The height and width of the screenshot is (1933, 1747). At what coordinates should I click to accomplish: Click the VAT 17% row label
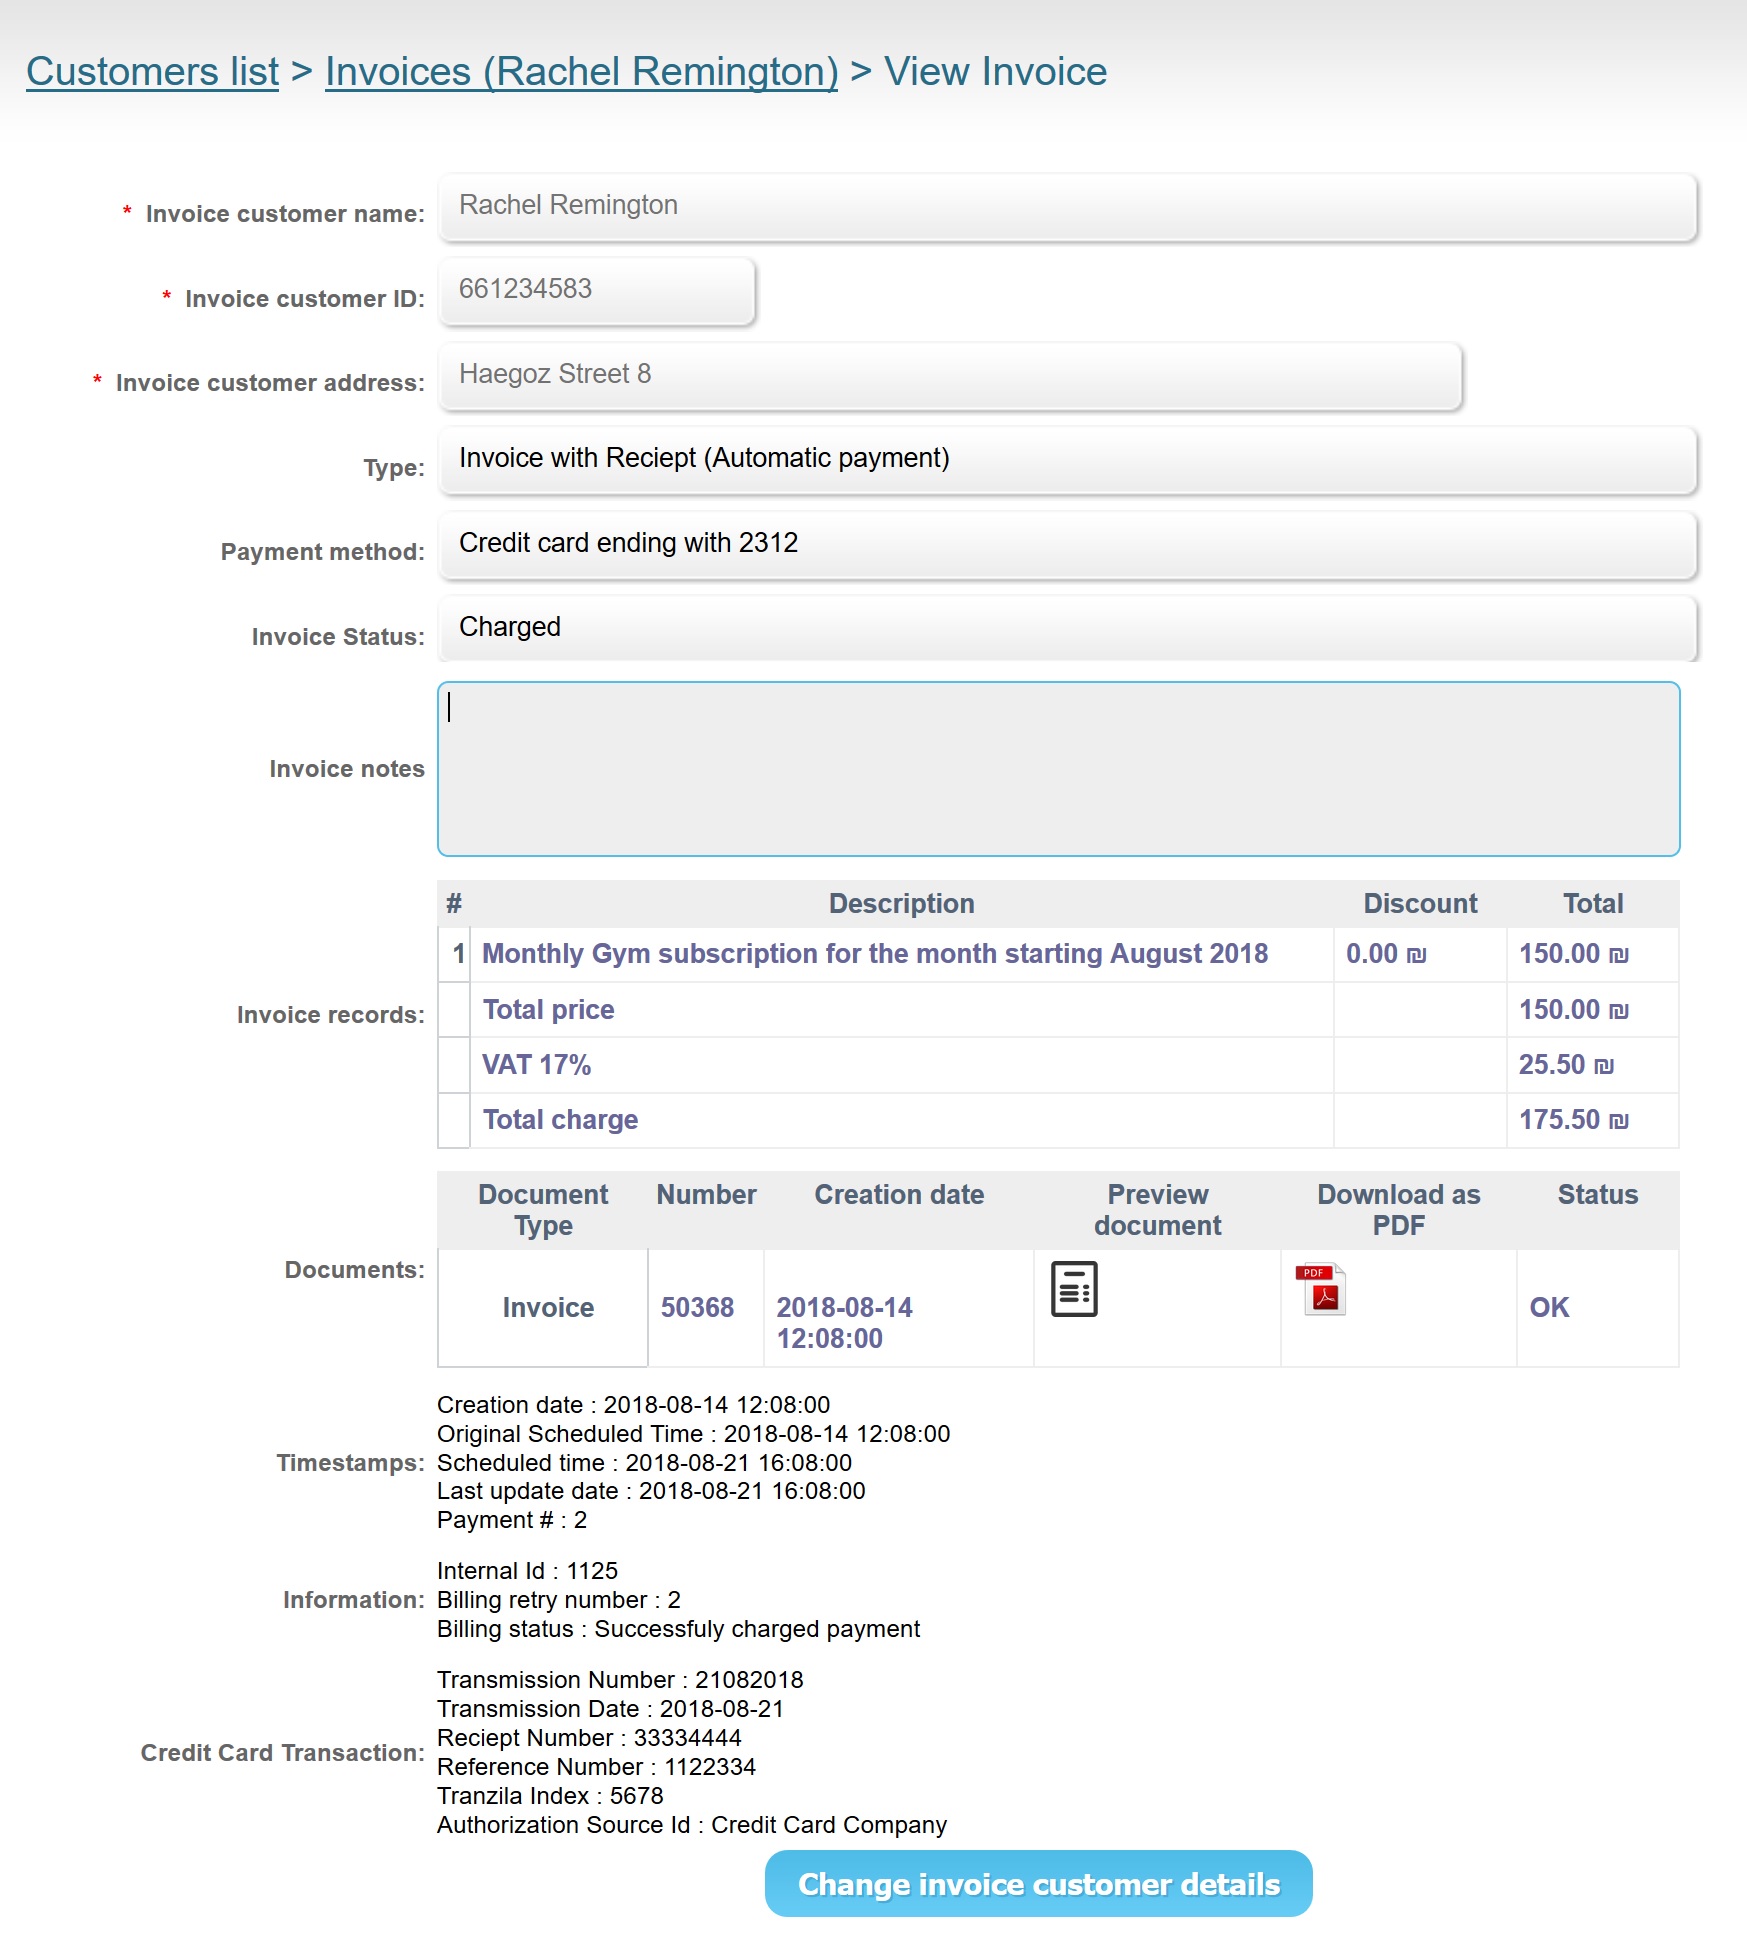(x=537, y=1065)
